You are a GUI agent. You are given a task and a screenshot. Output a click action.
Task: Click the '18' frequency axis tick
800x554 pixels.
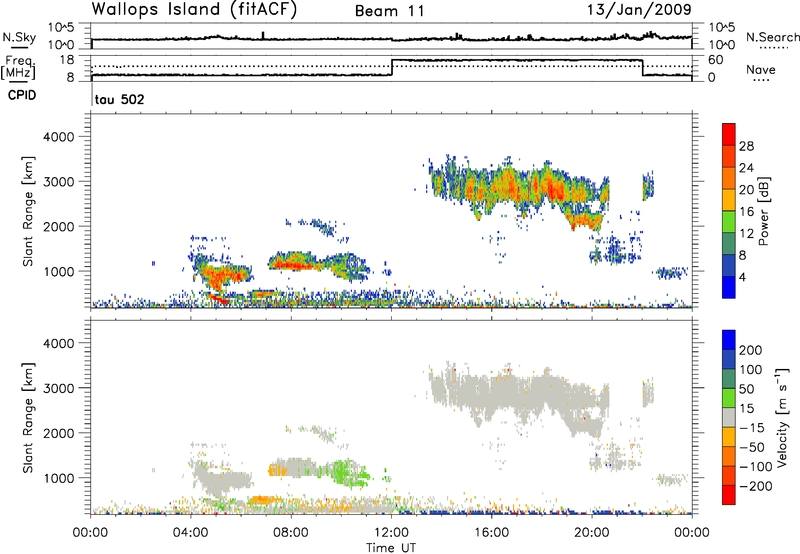[x=67, y=60]
